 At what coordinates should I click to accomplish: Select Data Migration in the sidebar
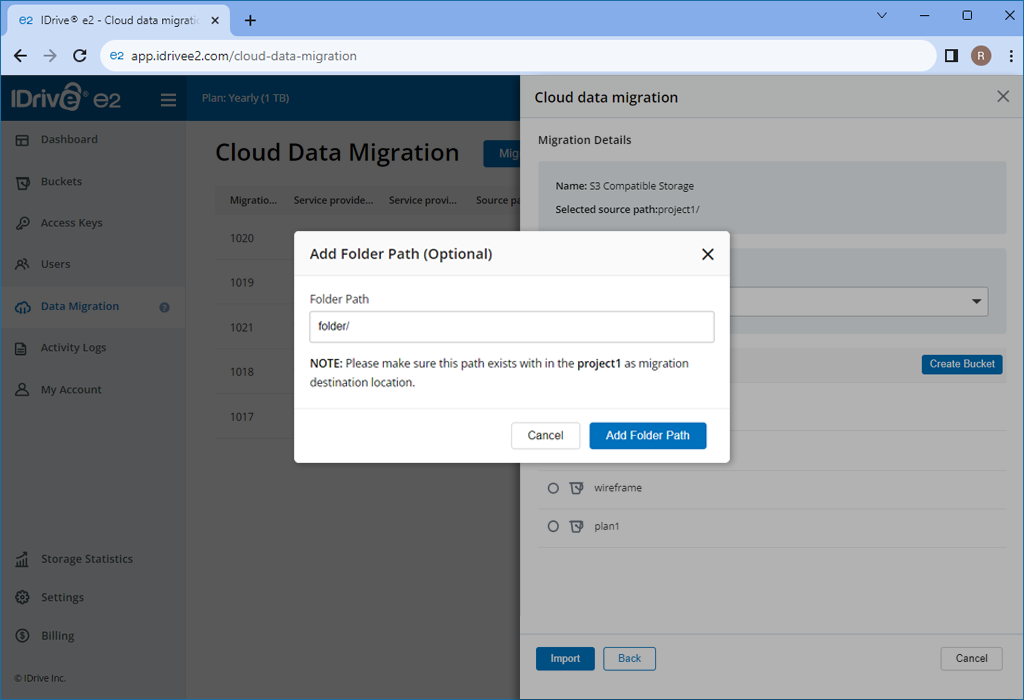pos(80,306)
